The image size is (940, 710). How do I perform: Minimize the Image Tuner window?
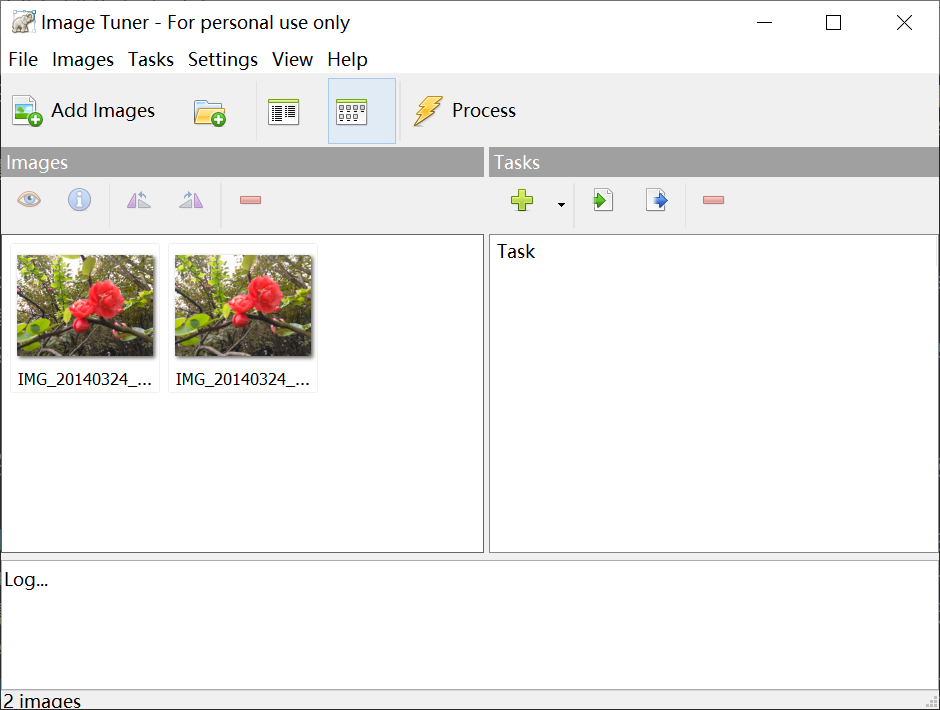click(x=764, y=23)
